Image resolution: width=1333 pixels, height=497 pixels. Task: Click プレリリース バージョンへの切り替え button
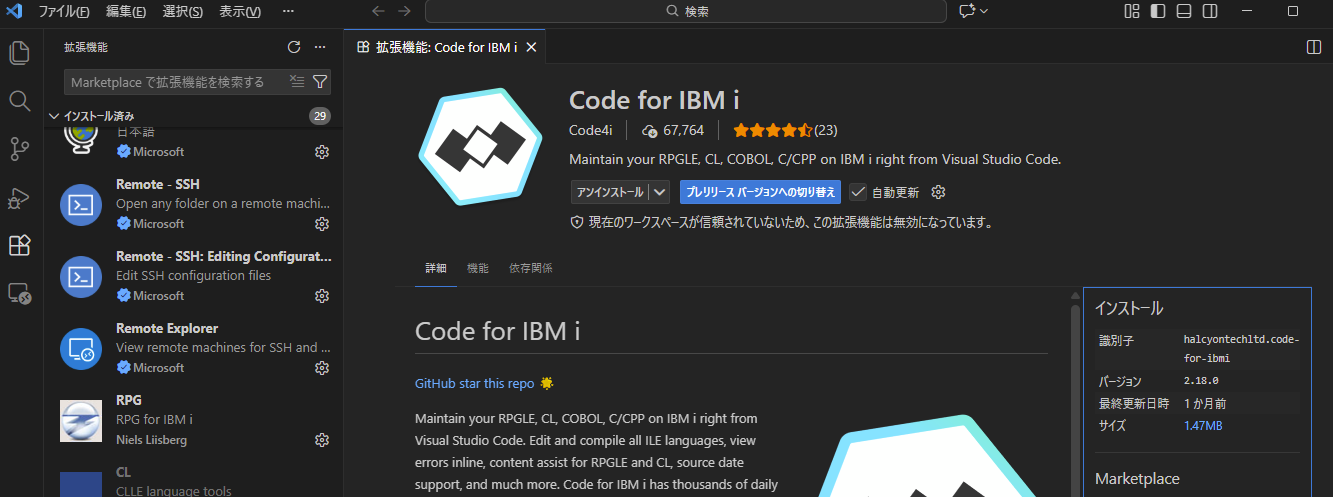pos(760,192)
